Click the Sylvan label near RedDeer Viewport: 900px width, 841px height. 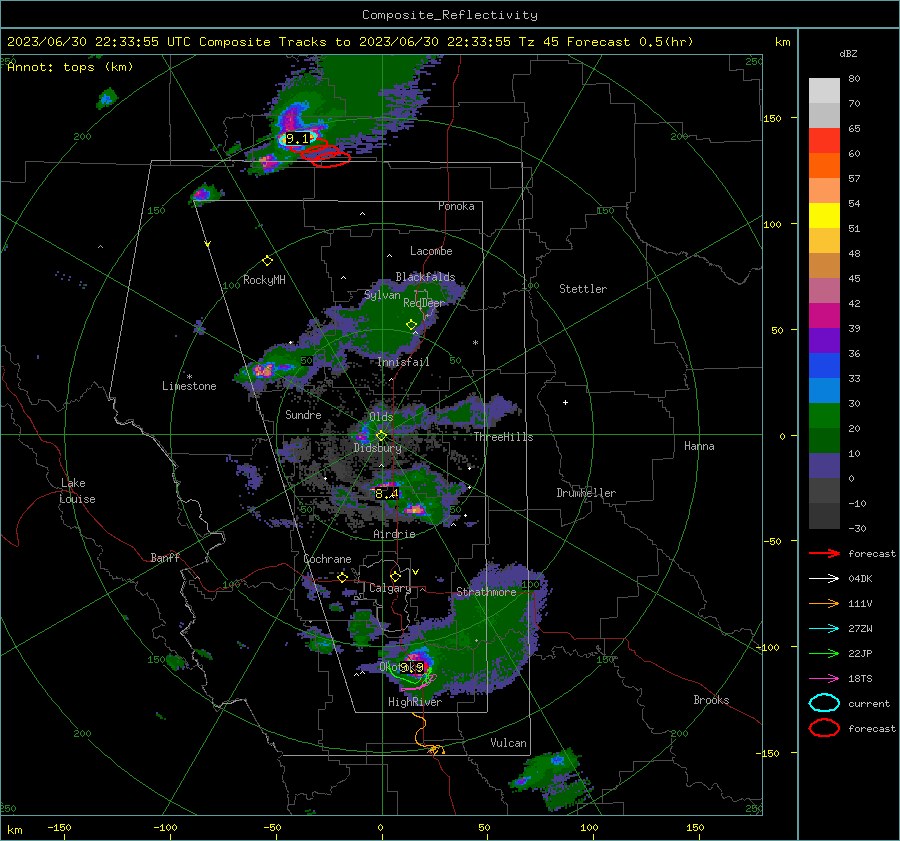(x=382, y=295)
